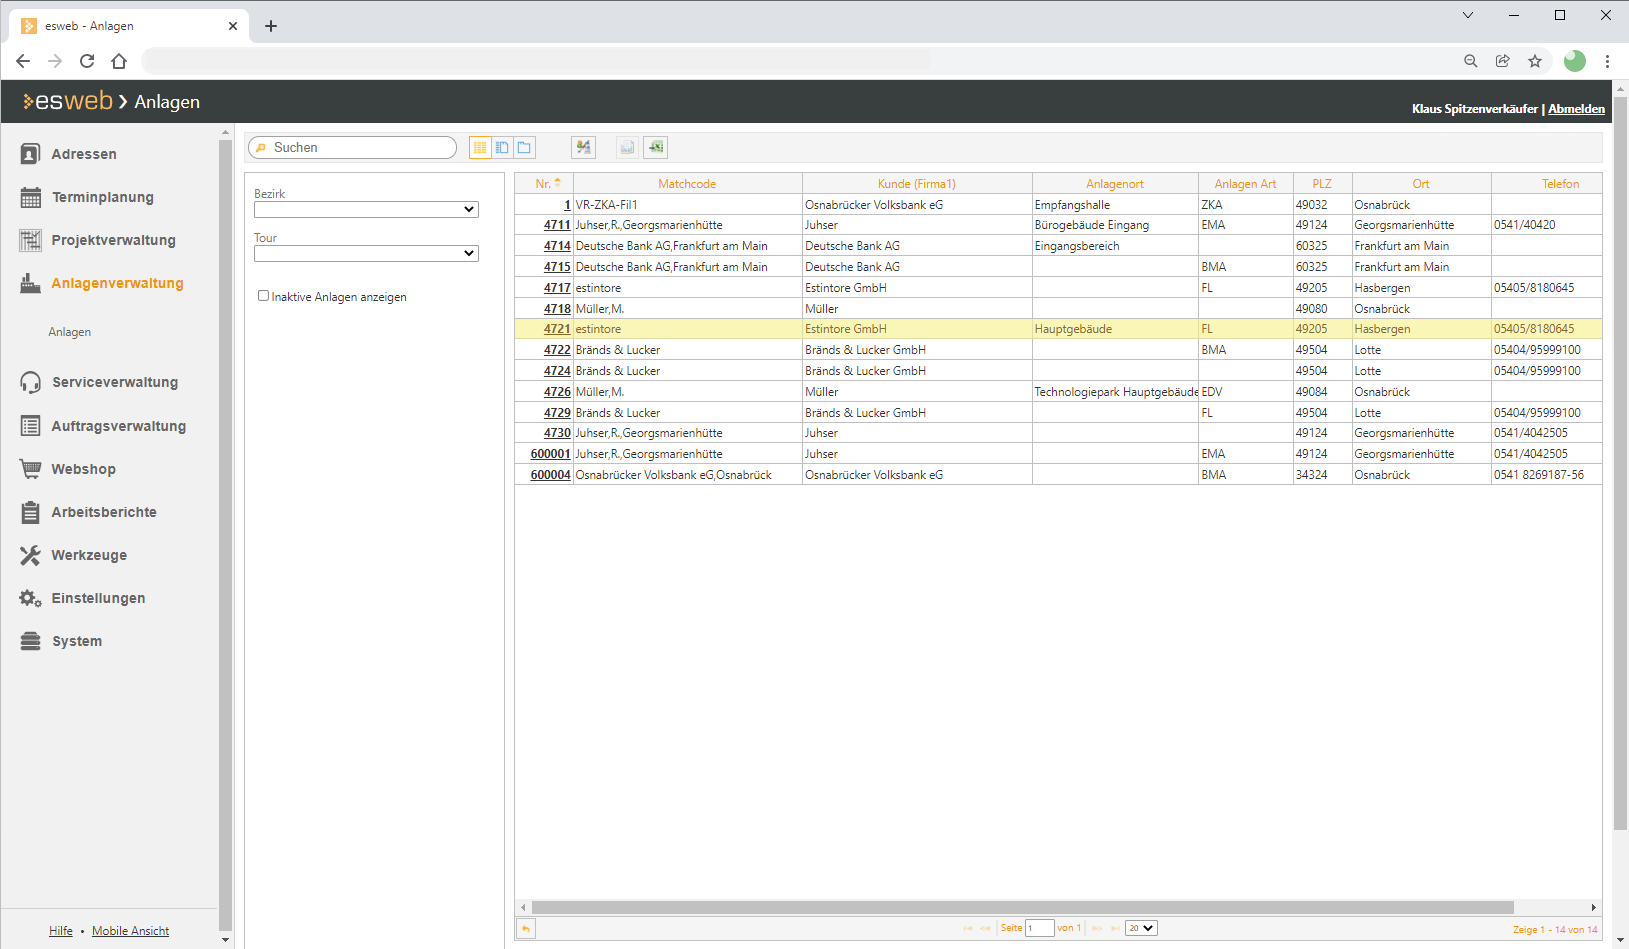
Task: Open System in the sidebar
Action: point(77,641)
